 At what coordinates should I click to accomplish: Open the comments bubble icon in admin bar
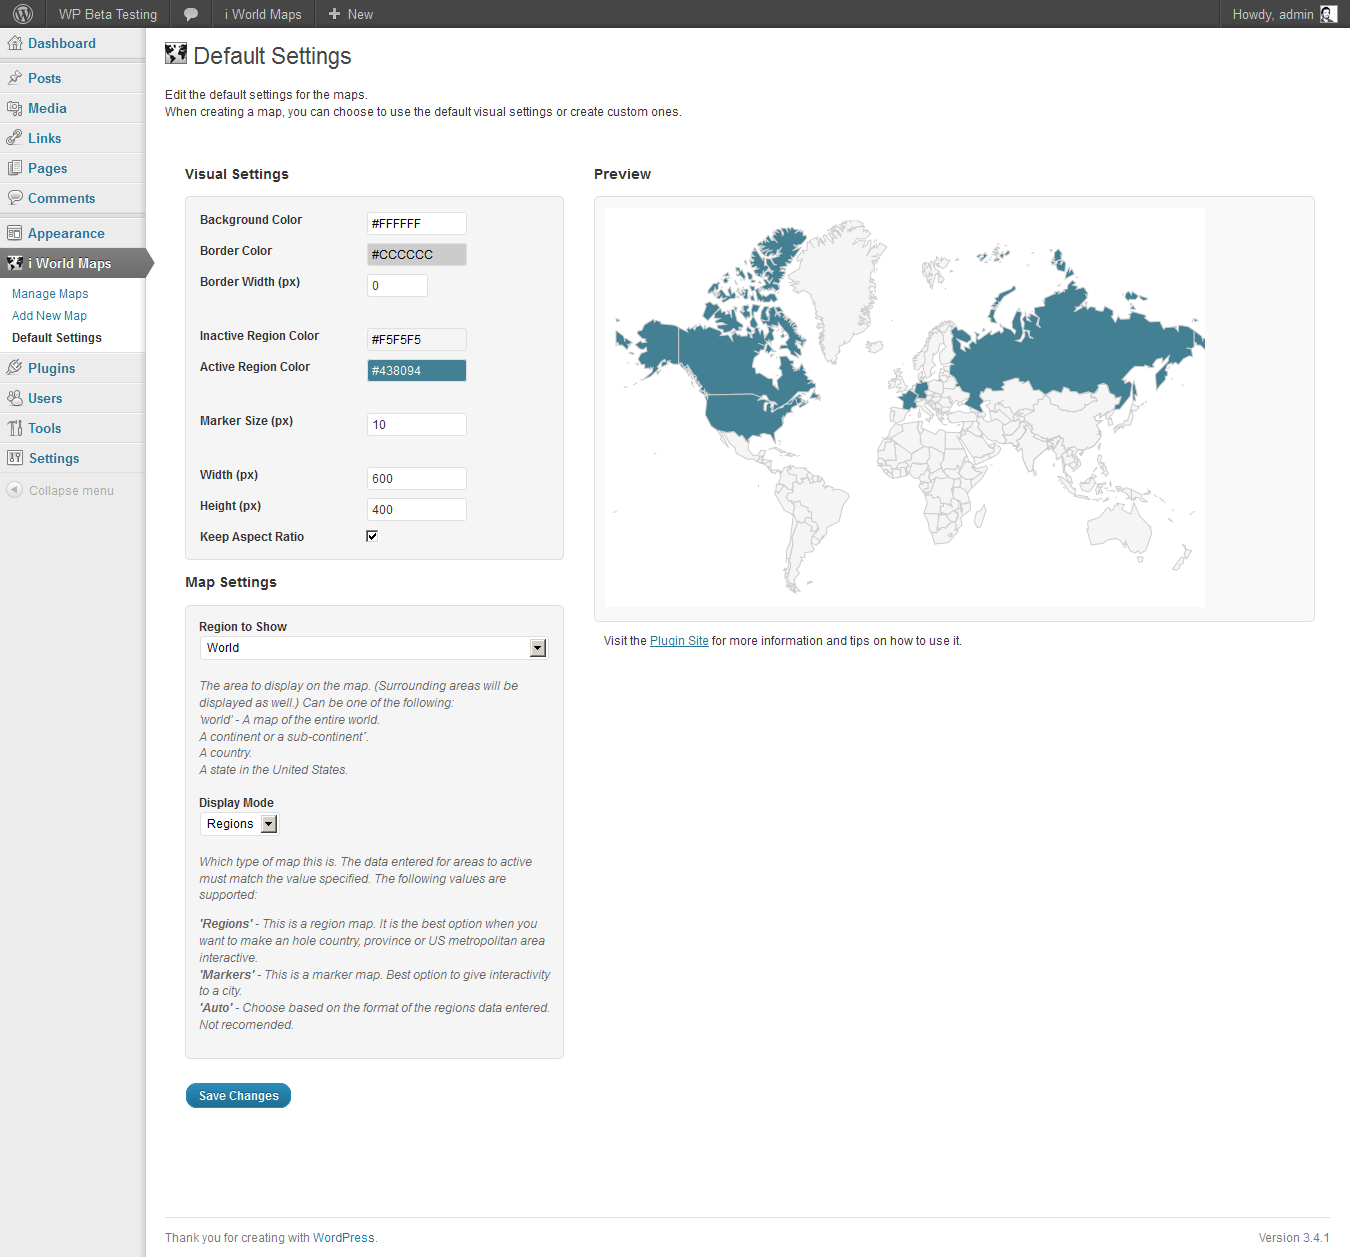tap(191, 14)
